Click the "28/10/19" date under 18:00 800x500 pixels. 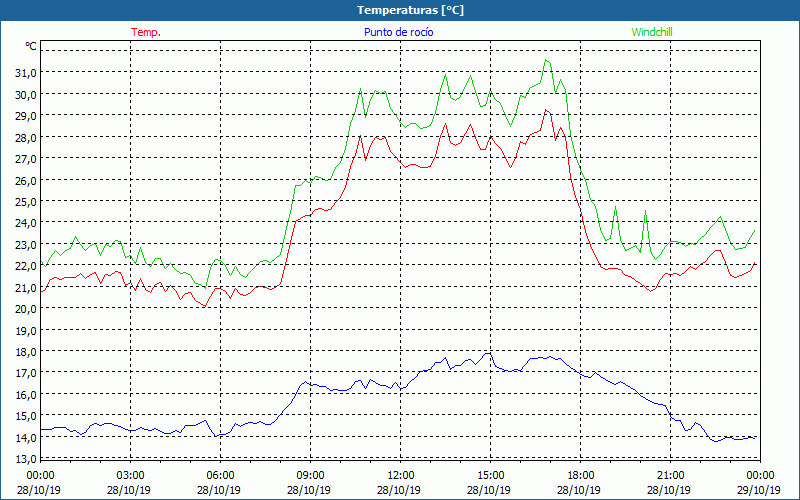[x=579, y=490]
